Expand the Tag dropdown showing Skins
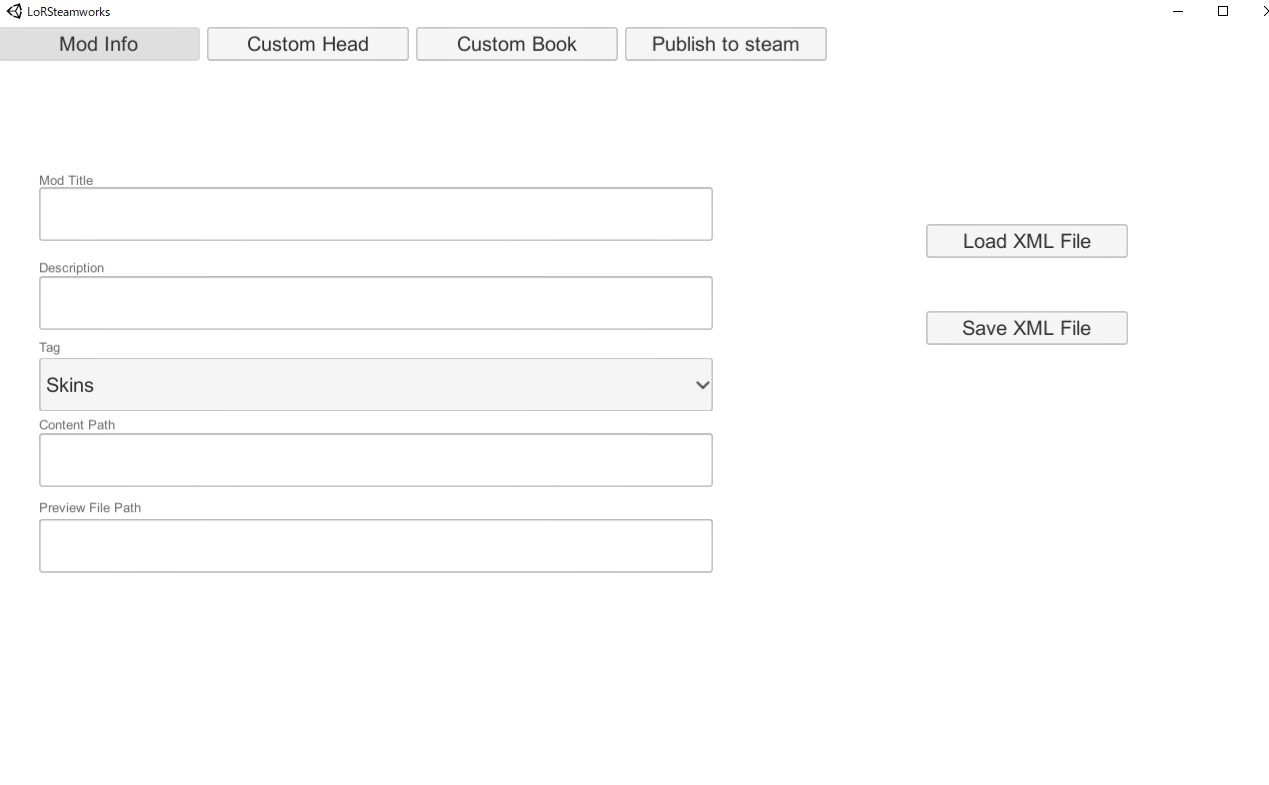 (375, 385)
